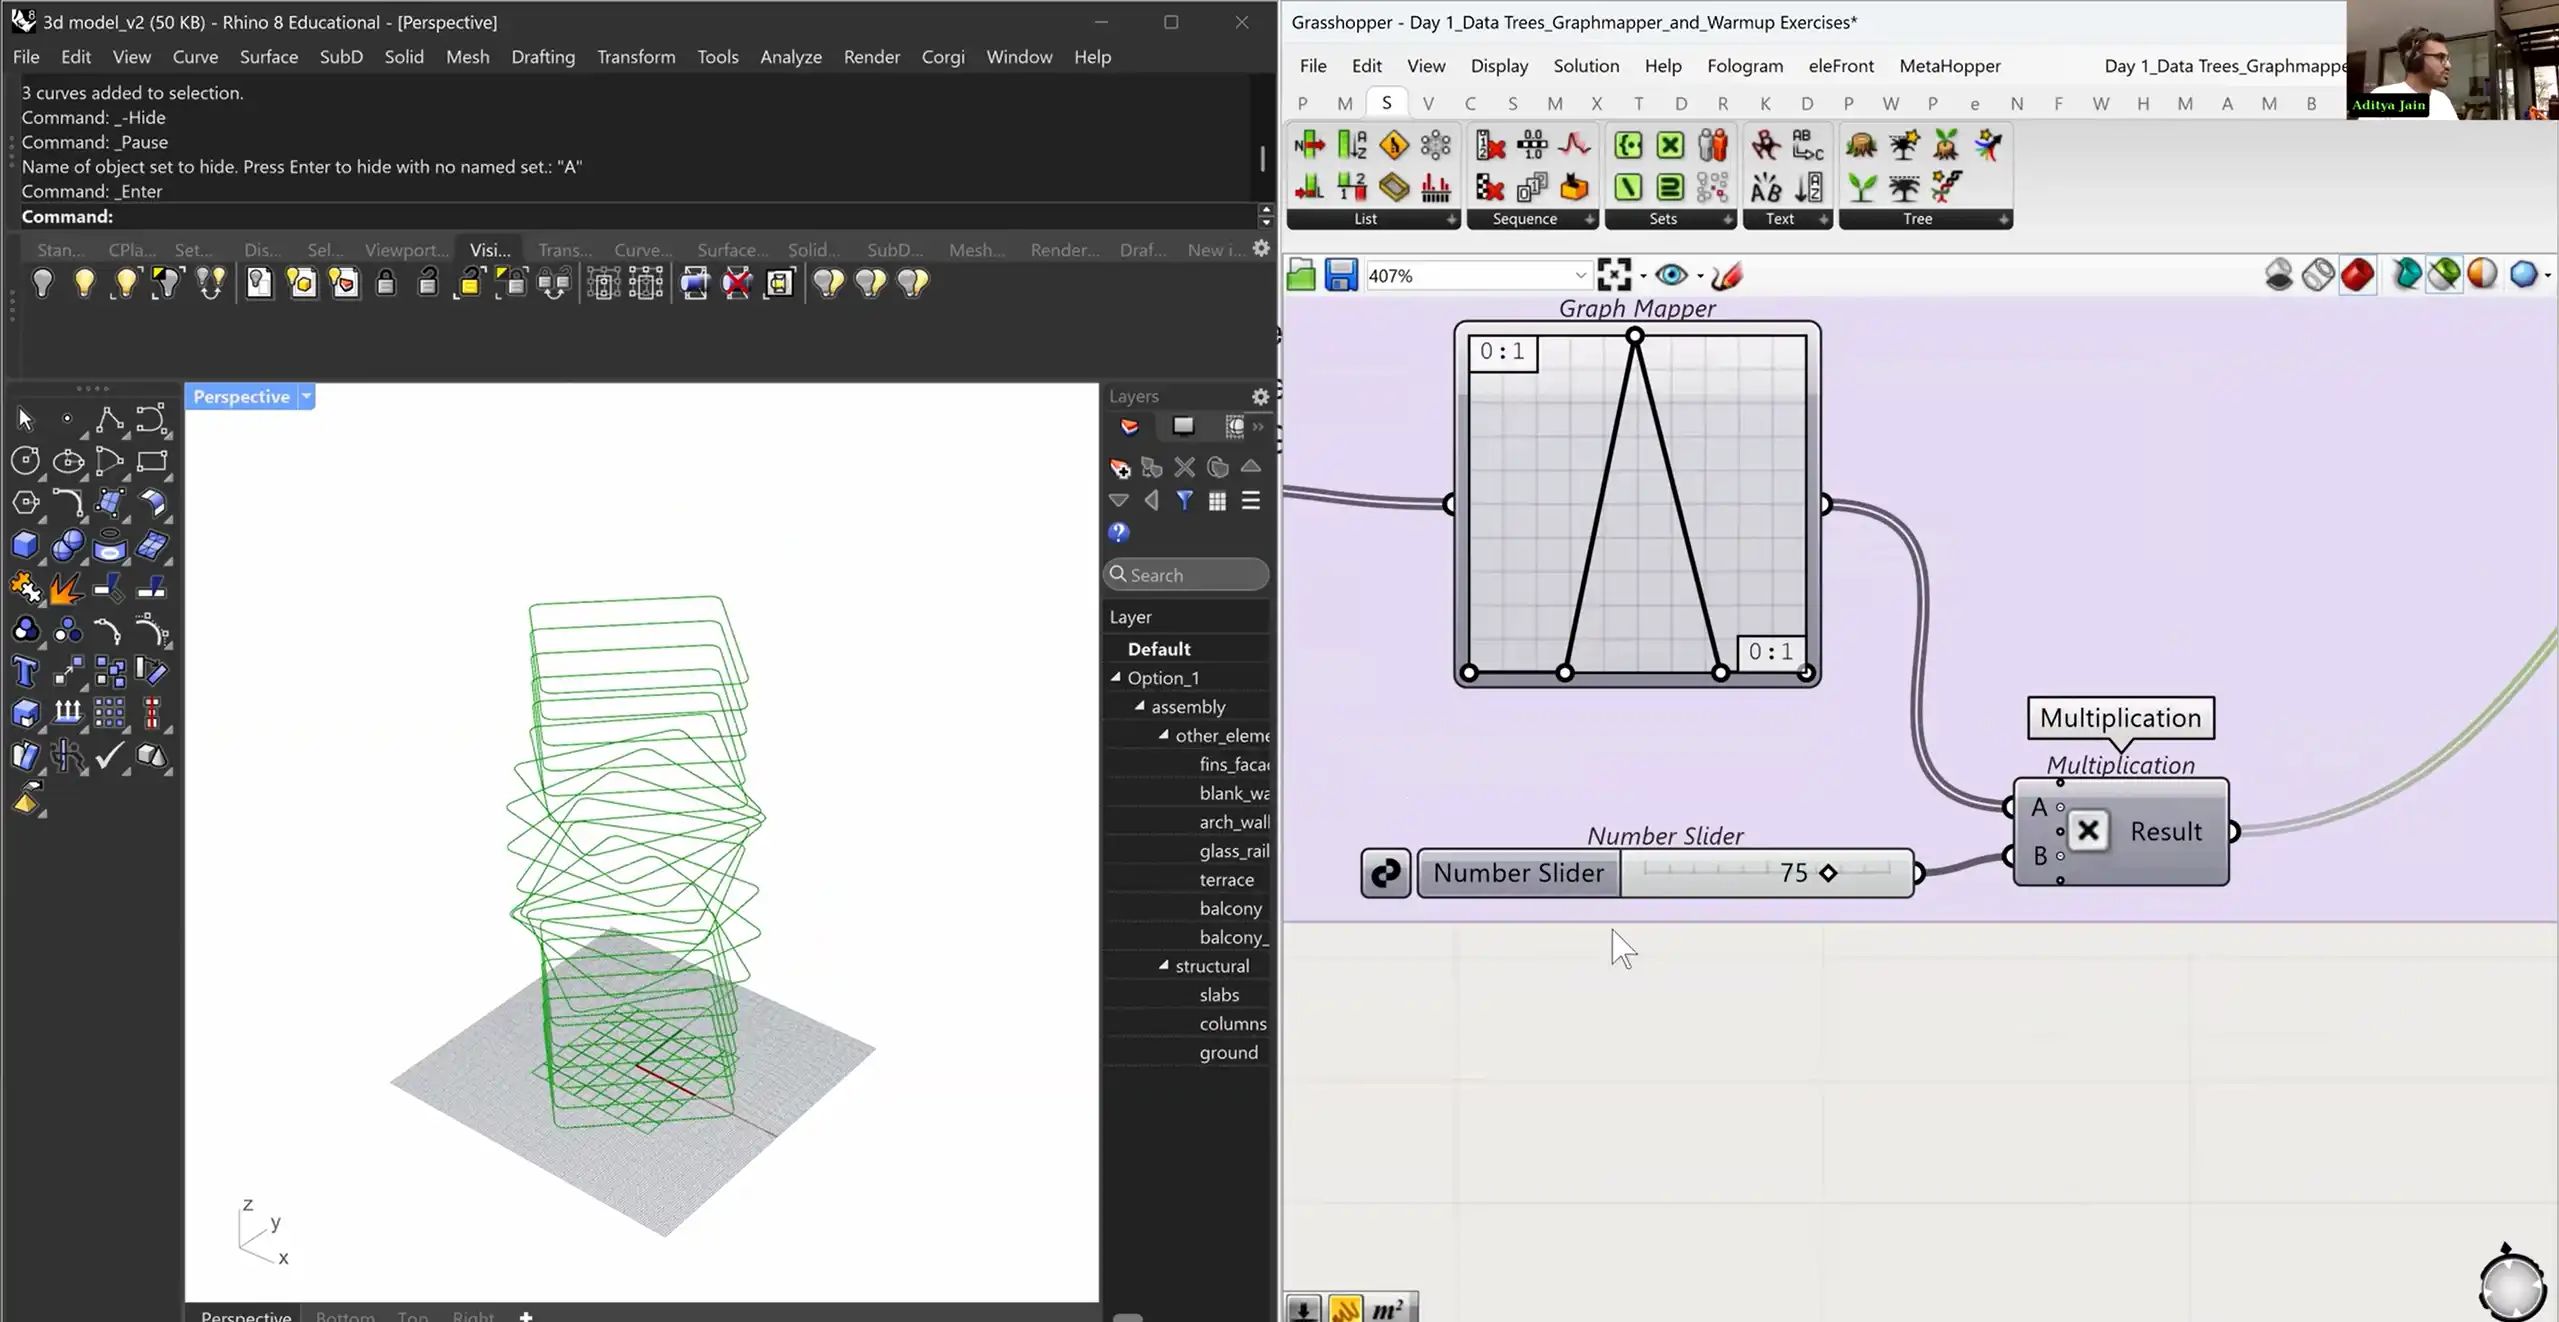Open the Perspective viewport dropdown arrow
2559x1322 pixels.
[x=307, y=397]
